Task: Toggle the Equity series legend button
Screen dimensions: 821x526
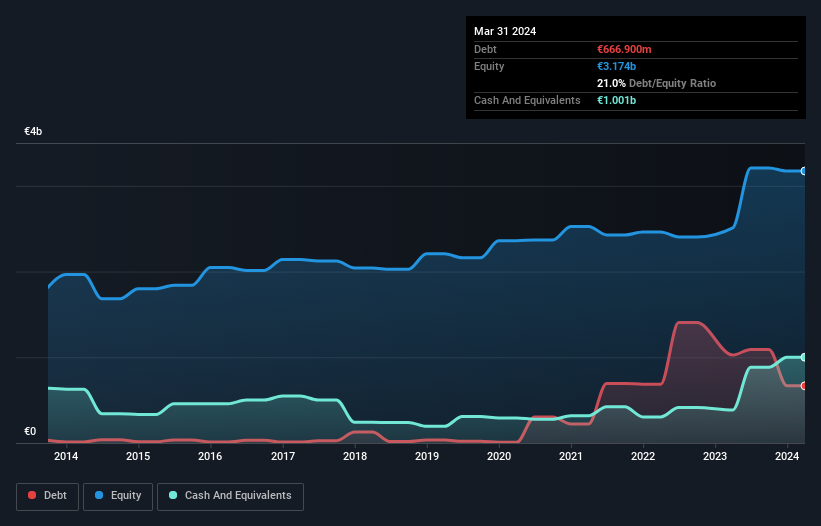Action: [118, 496]
